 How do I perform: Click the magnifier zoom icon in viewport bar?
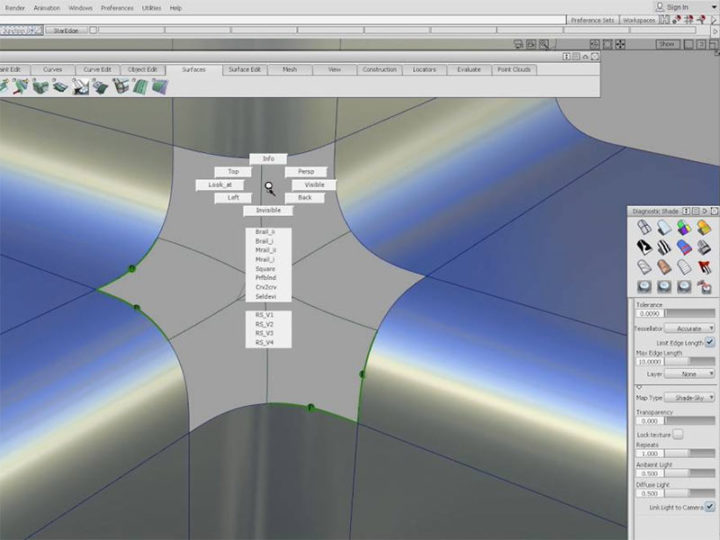(544, 44)
